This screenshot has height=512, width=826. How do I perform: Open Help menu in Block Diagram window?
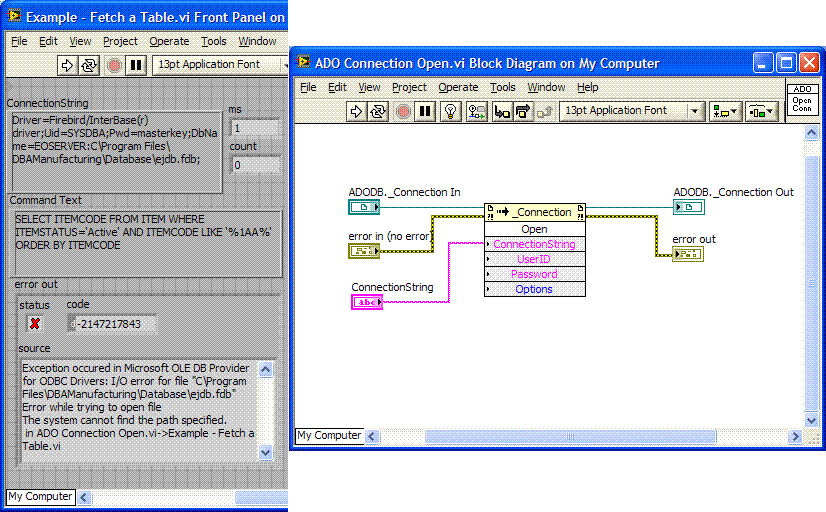(587, 87)
